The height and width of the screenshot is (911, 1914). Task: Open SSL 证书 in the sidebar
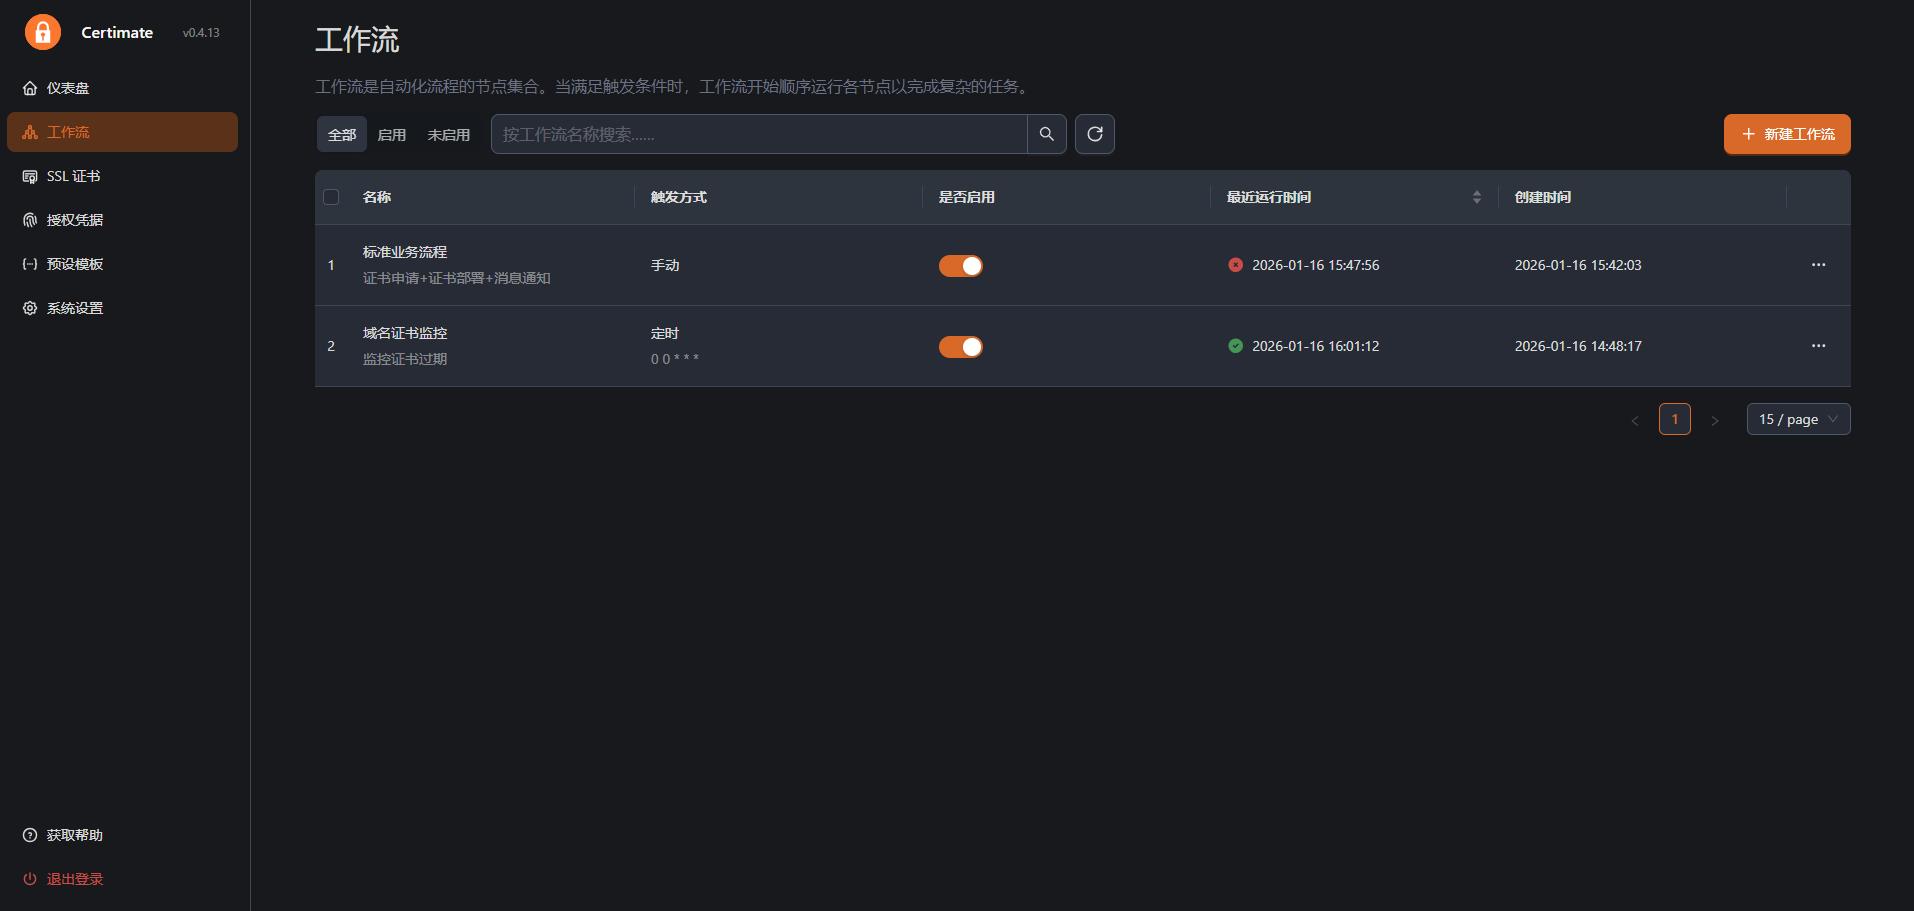122,176
